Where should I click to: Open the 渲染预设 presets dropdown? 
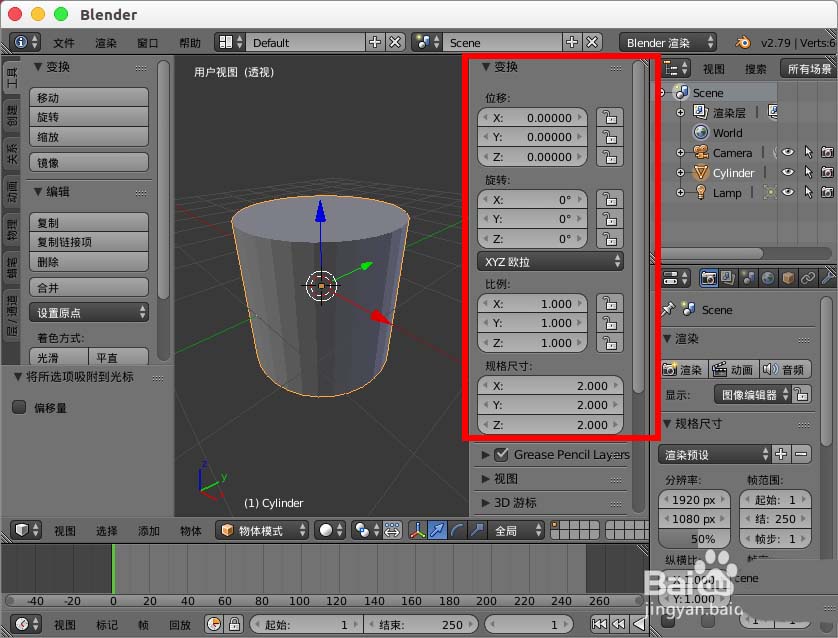(x=715, y=454)
